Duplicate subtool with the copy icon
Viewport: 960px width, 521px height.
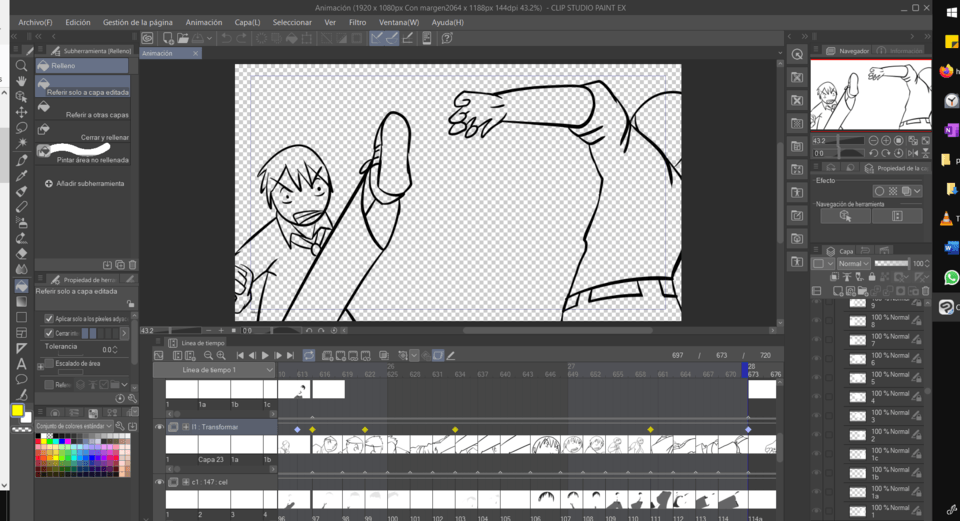(x=120, y=265)
